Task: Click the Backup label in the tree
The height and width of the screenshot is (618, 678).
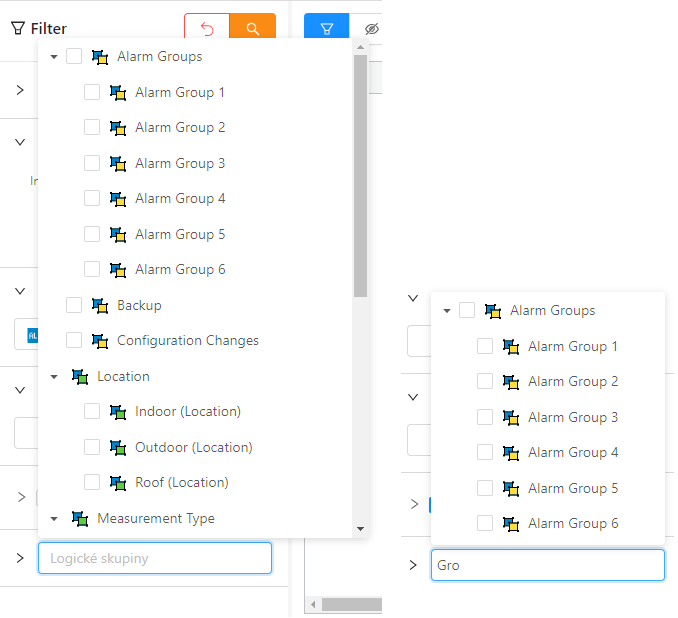Action: click(x=139, y=305)
